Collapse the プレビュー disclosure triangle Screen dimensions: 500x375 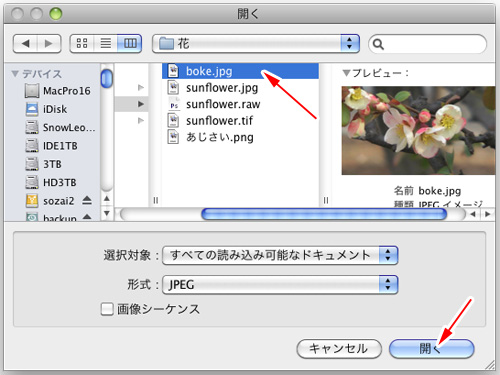tap(346, 73)
